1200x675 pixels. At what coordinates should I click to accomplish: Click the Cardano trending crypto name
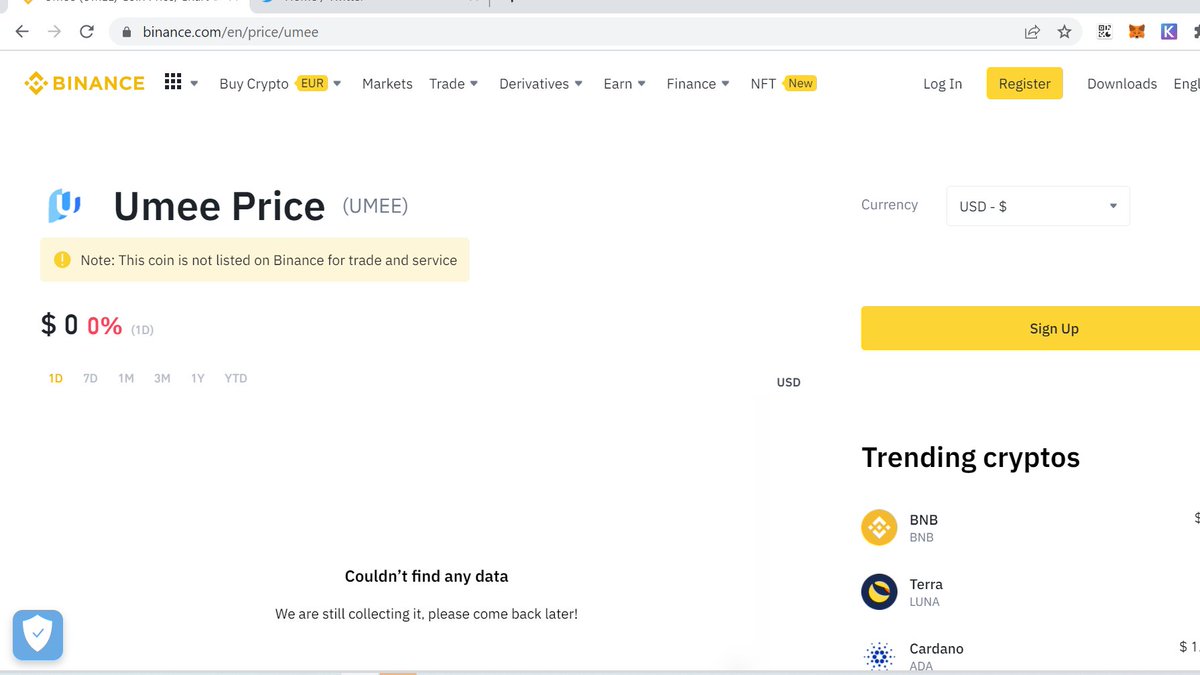[936, 649]
